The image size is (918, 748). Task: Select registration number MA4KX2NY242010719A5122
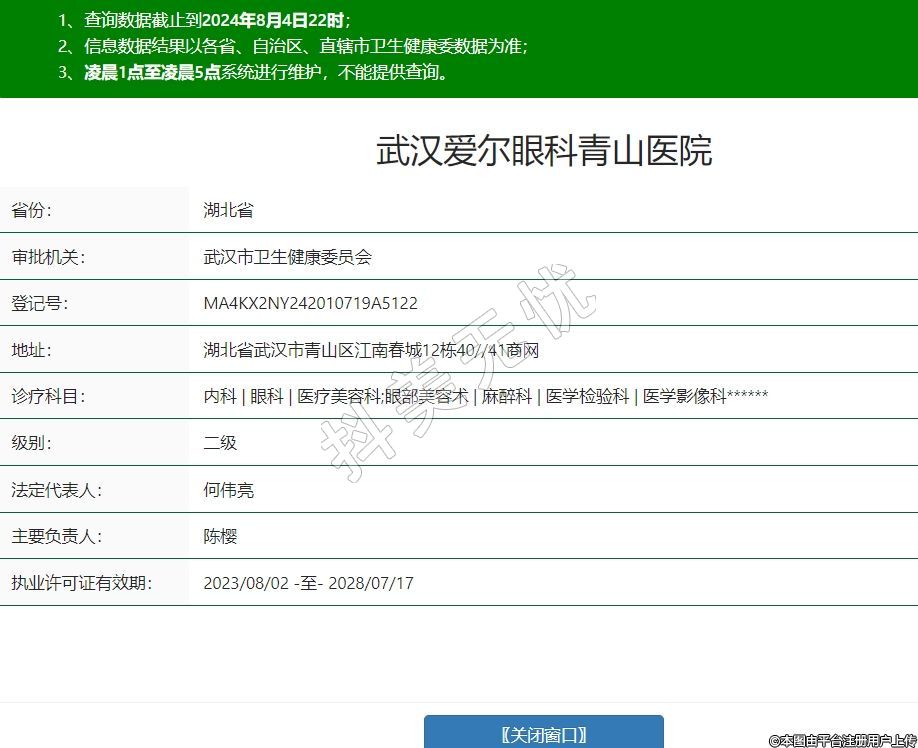(x=310, y=303)
